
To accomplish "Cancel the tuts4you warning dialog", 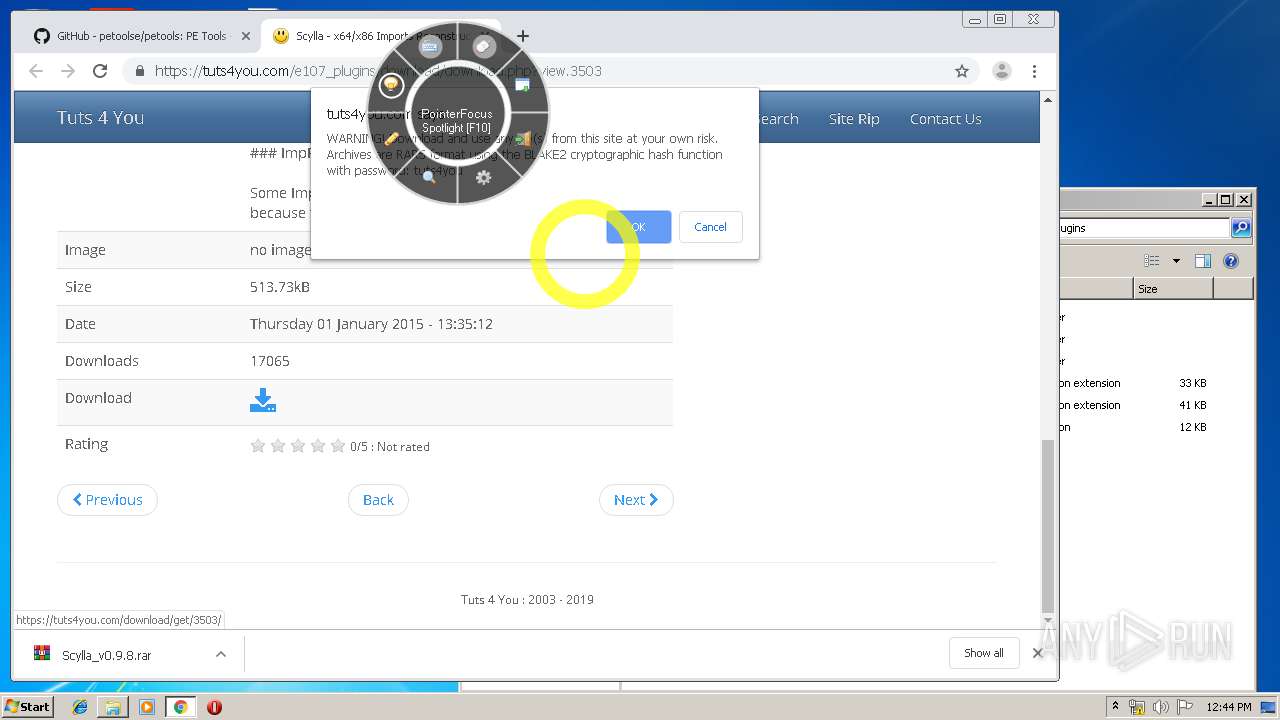I will (710, 227).
